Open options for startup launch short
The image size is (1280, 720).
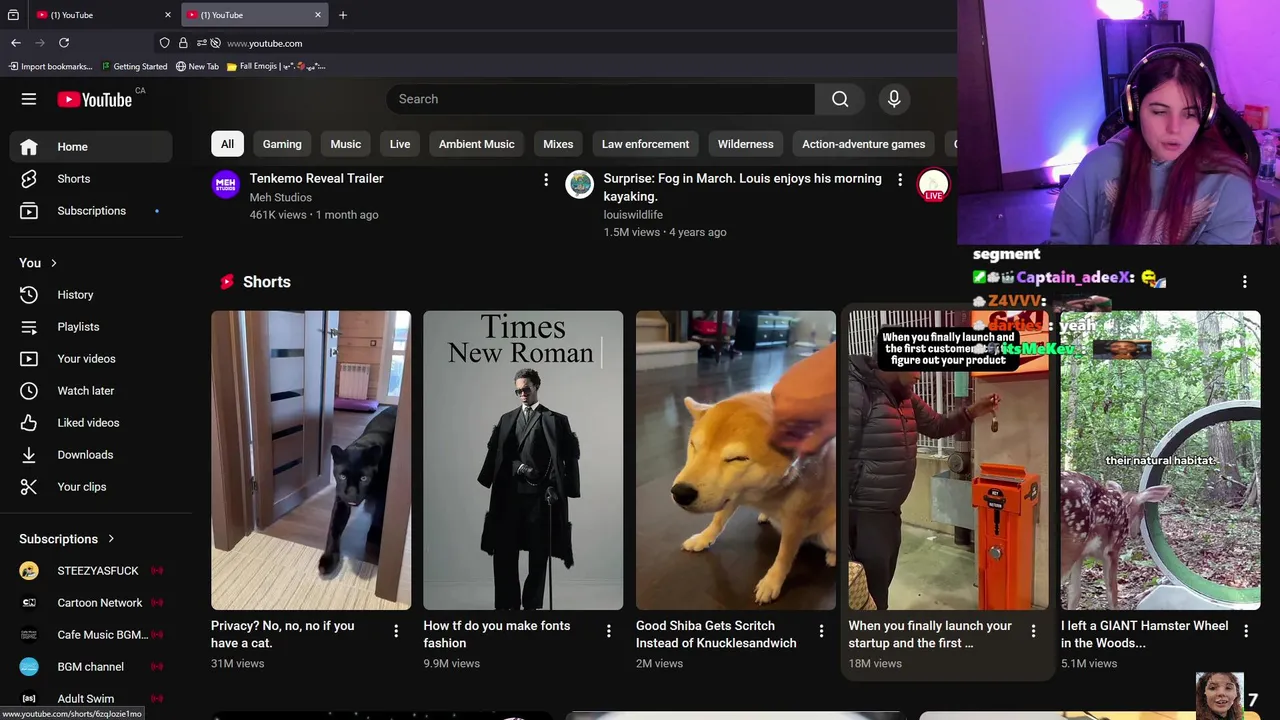1034,630
